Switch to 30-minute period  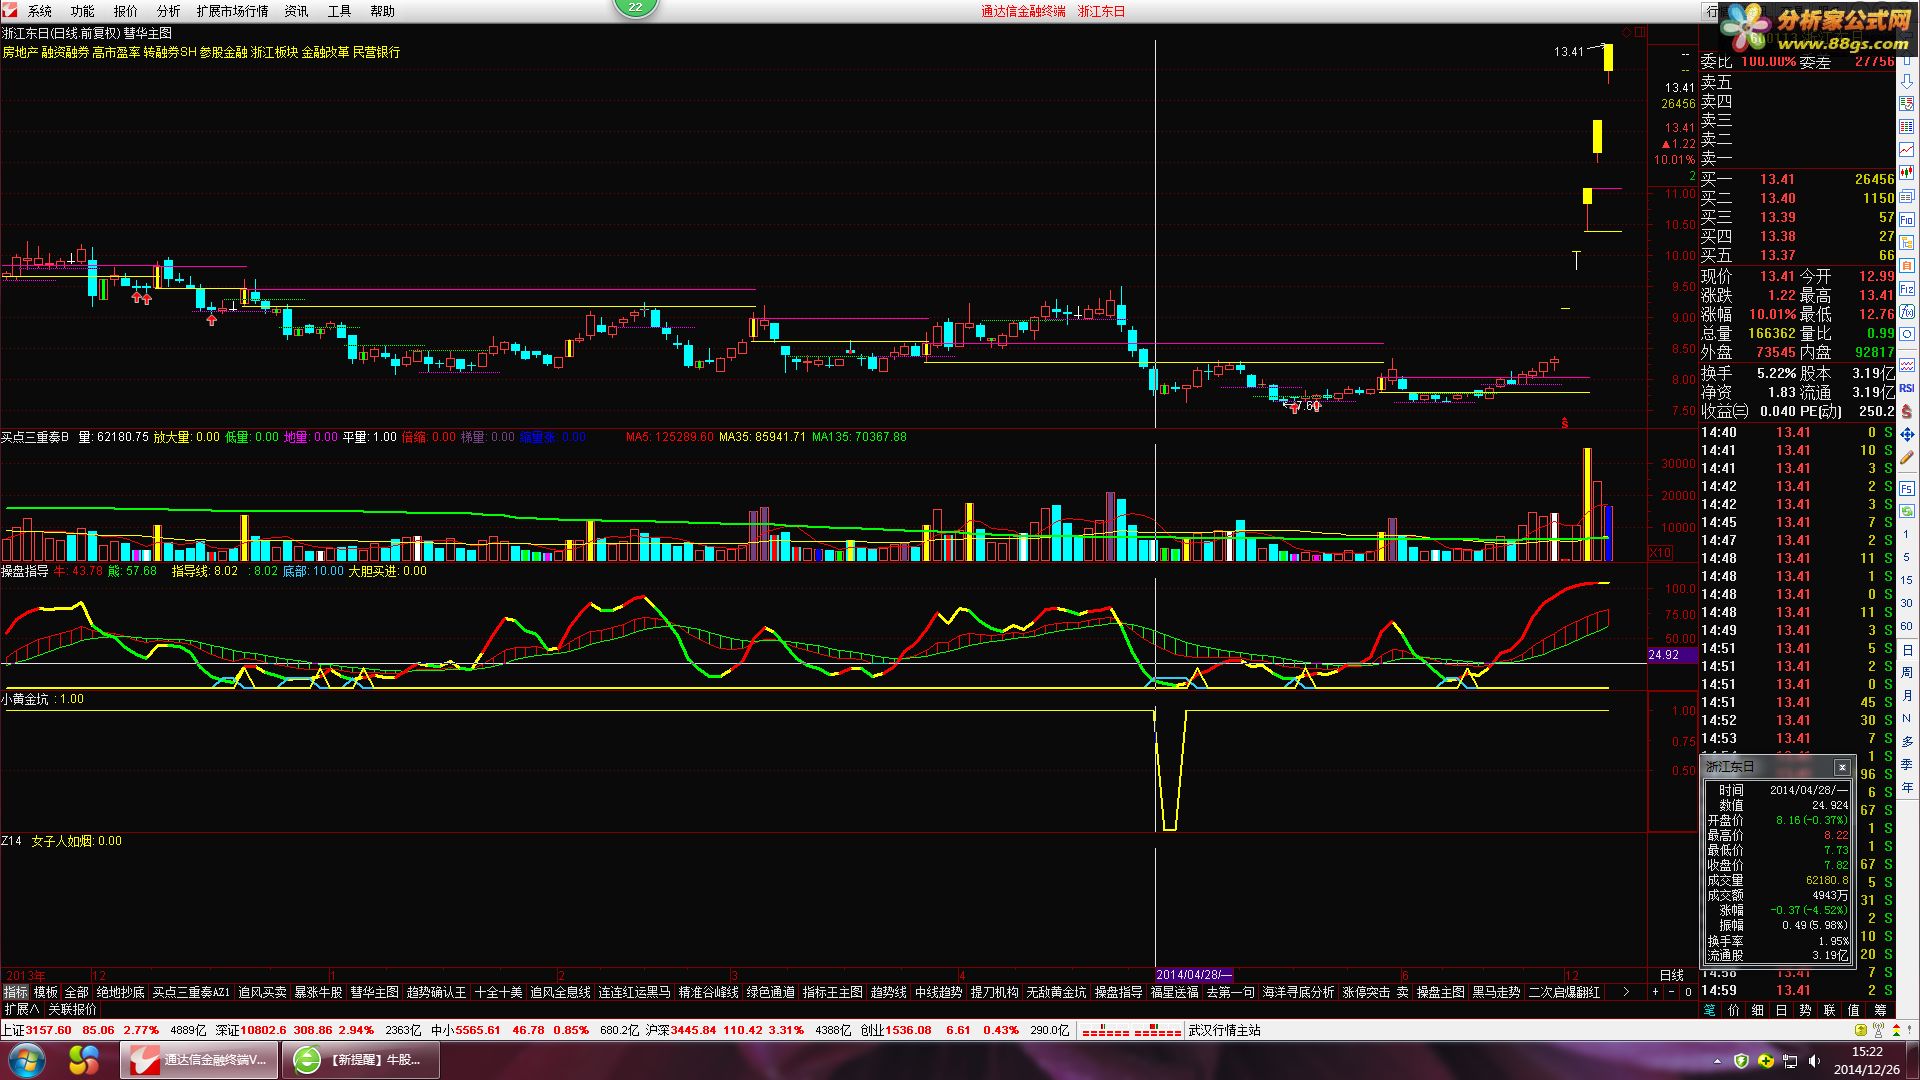pyautogui.click(x=1907, y=603)
